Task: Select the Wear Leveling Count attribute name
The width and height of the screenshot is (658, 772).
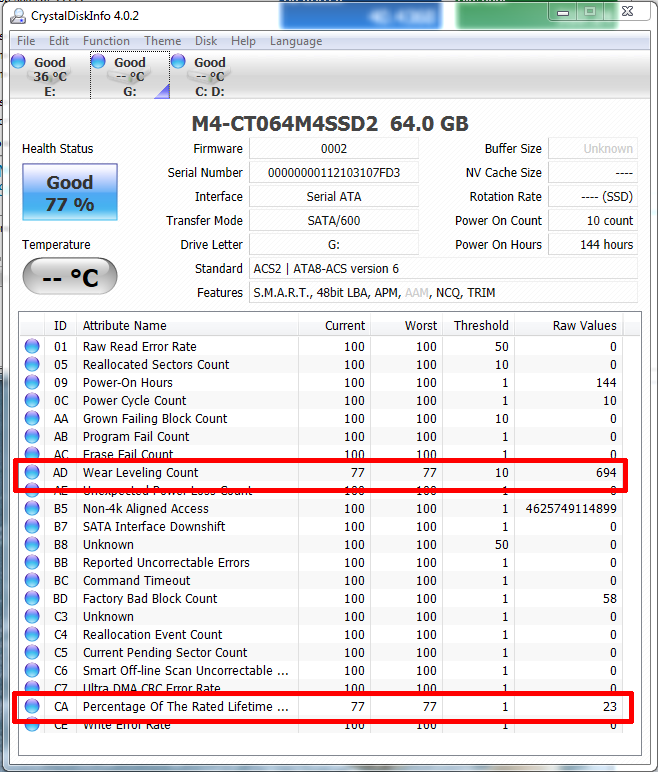Action: [x=140, y=473]
